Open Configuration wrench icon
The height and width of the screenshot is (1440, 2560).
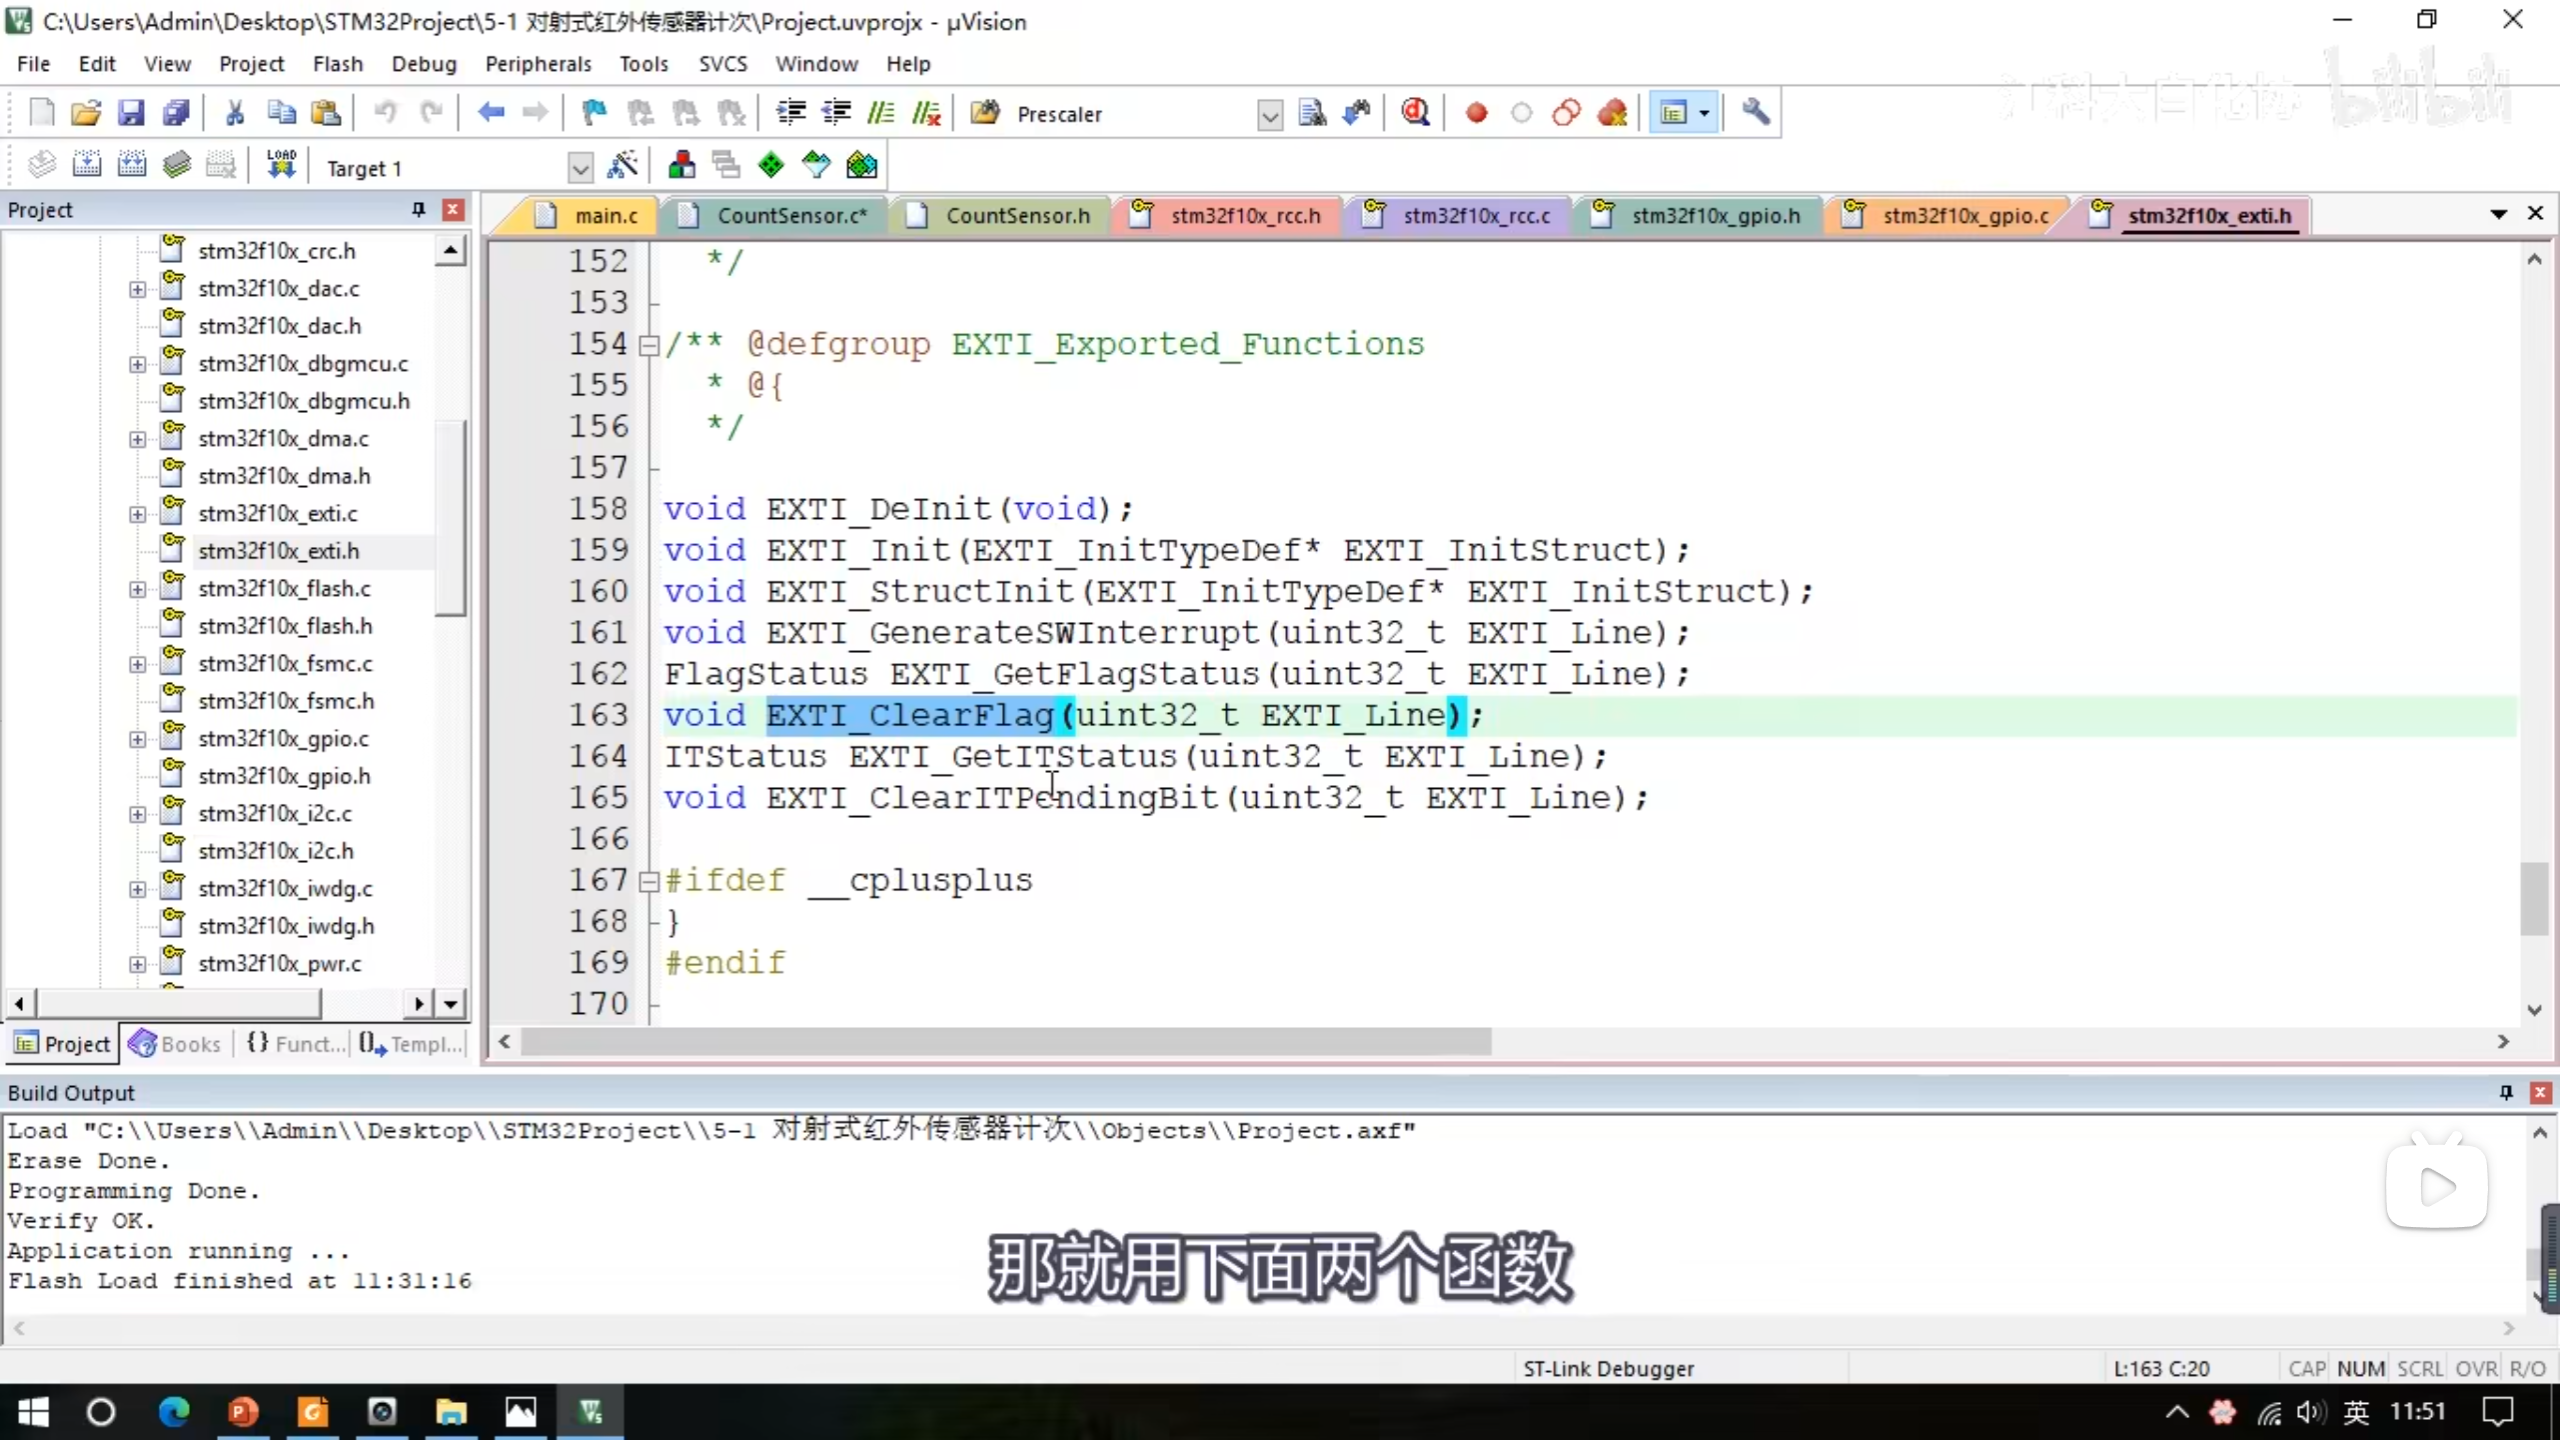[1755, 112]
